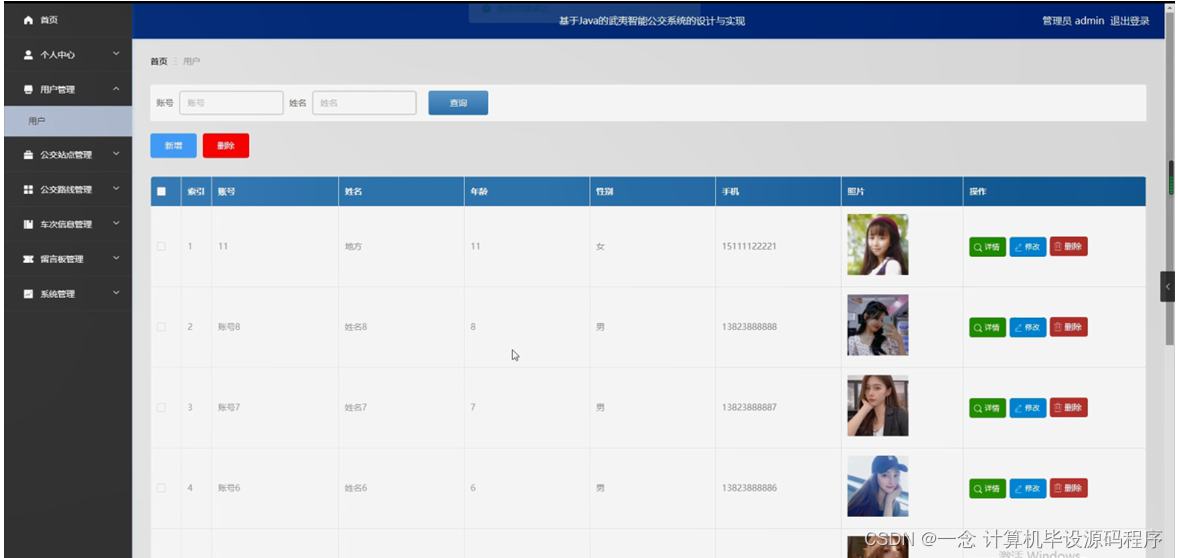Click the ticket icon beside 留言板管理
This screenshot has width=1178, height=558.
point(29,259)
